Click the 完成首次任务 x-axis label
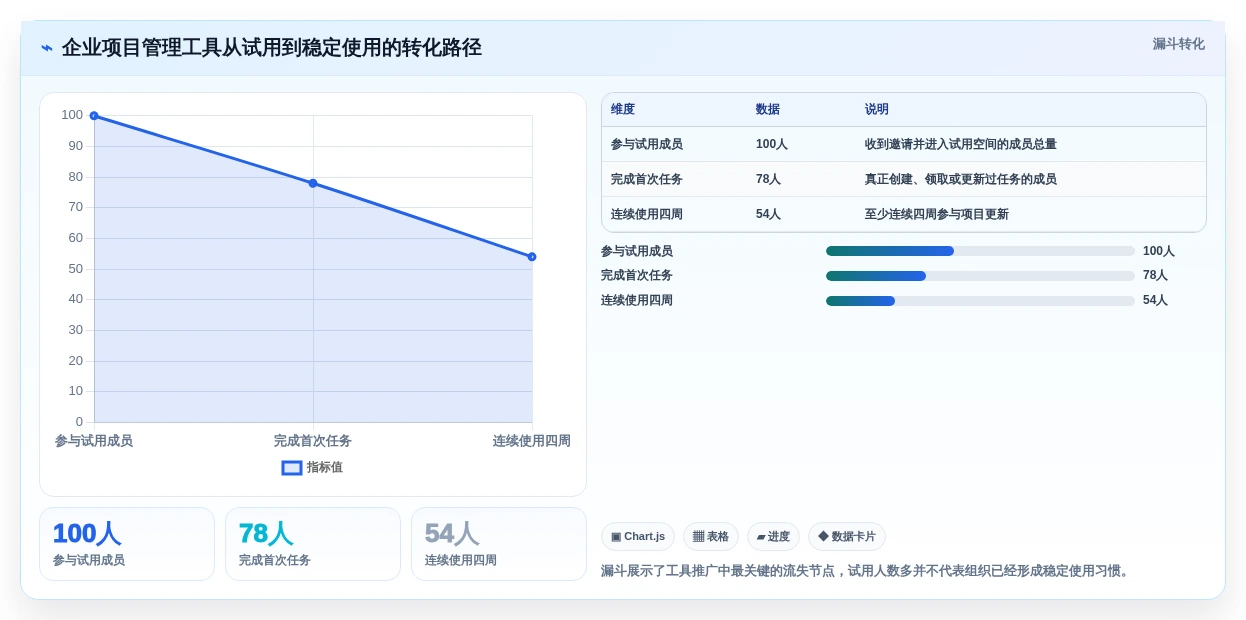Screen dimensions: 1246x620 (313, 441)
